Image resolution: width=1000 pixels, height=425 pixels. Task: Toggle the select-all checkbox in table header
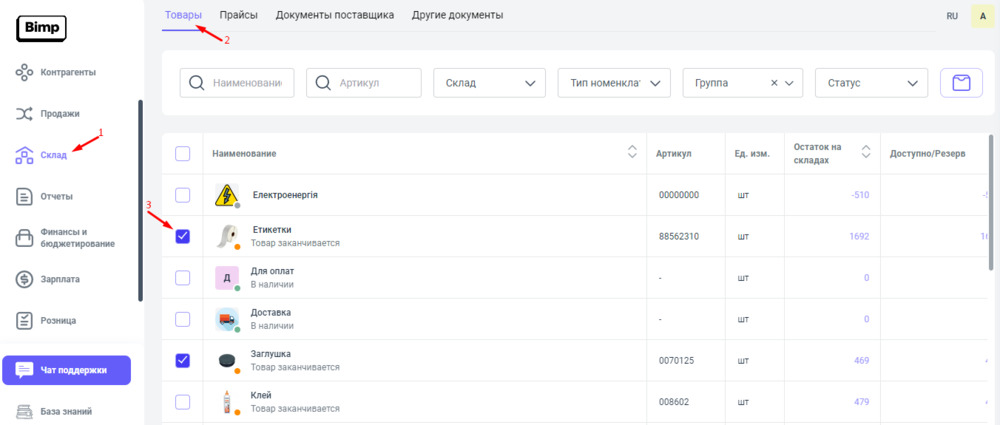(x=182, y=153)
